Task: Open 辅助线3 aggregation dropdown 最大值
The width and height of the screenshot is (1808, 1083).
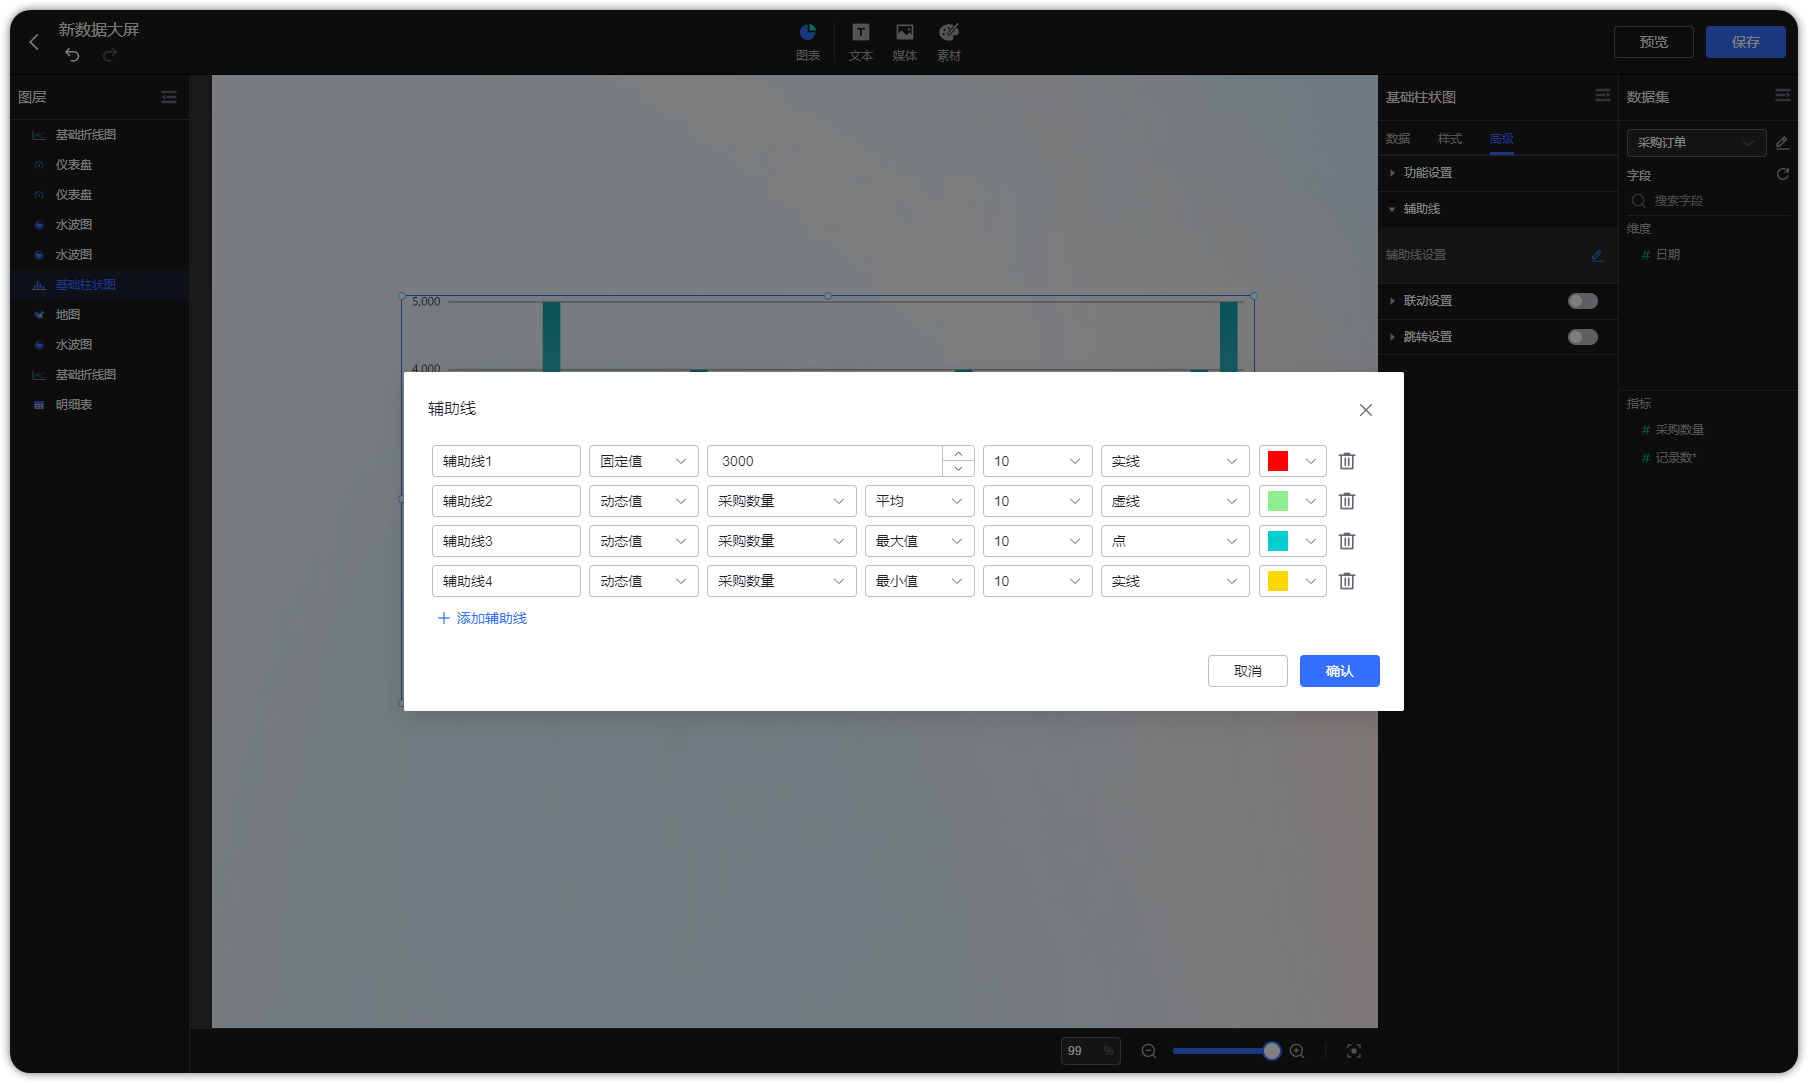Action: (x=920, y=541)
